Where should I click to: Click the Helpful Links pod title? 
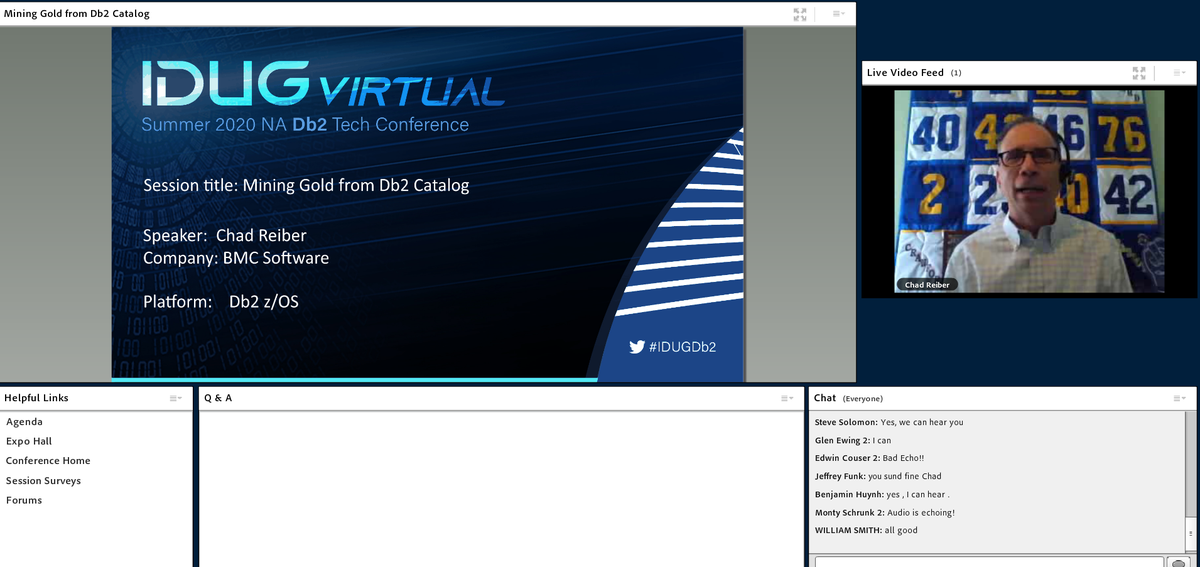click(x=37, y=398)
